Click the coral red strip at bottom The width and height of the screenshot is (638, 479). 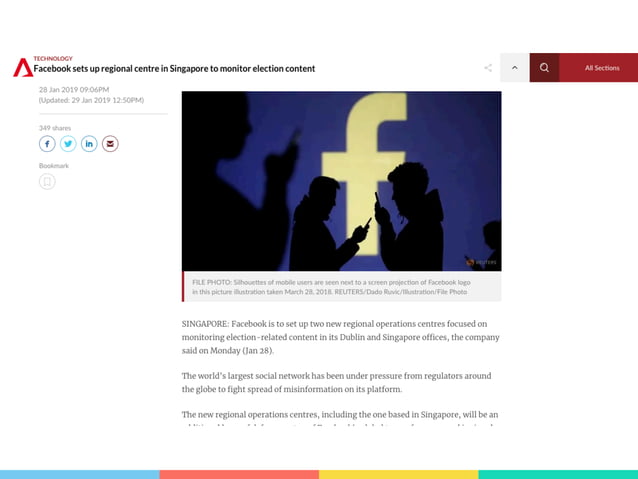click(239, 475)
